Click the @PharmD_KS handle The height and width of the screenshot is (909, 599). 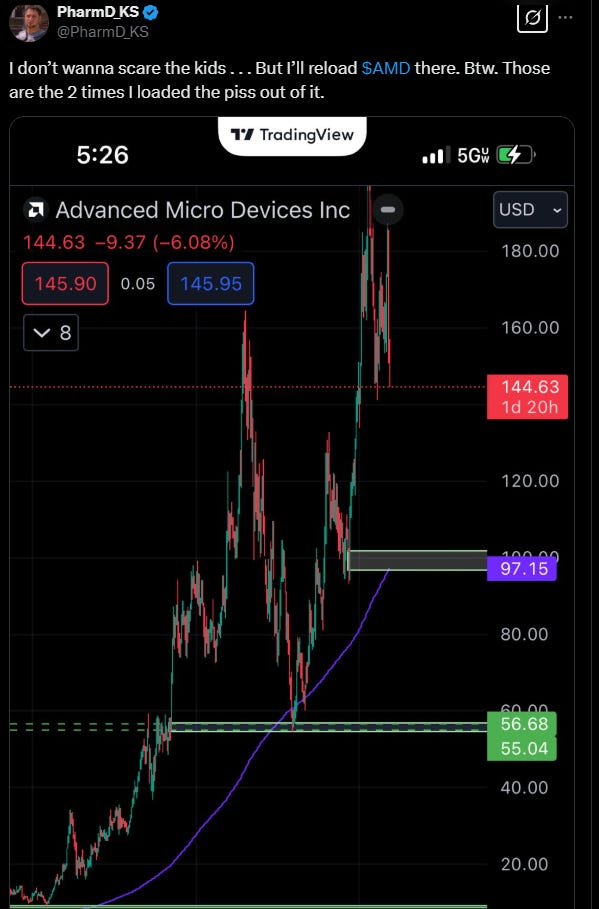tap(102, 32)
